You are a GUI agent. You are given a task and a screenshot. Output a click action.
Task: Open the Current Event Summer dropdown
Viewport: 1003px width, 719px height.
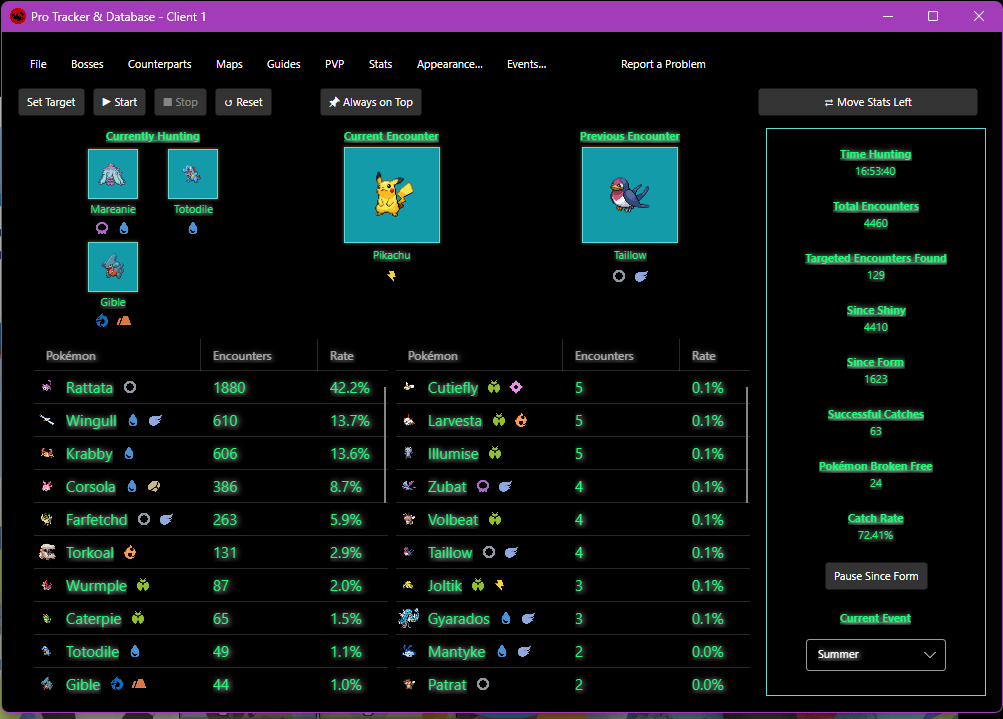tap(876, 654)
